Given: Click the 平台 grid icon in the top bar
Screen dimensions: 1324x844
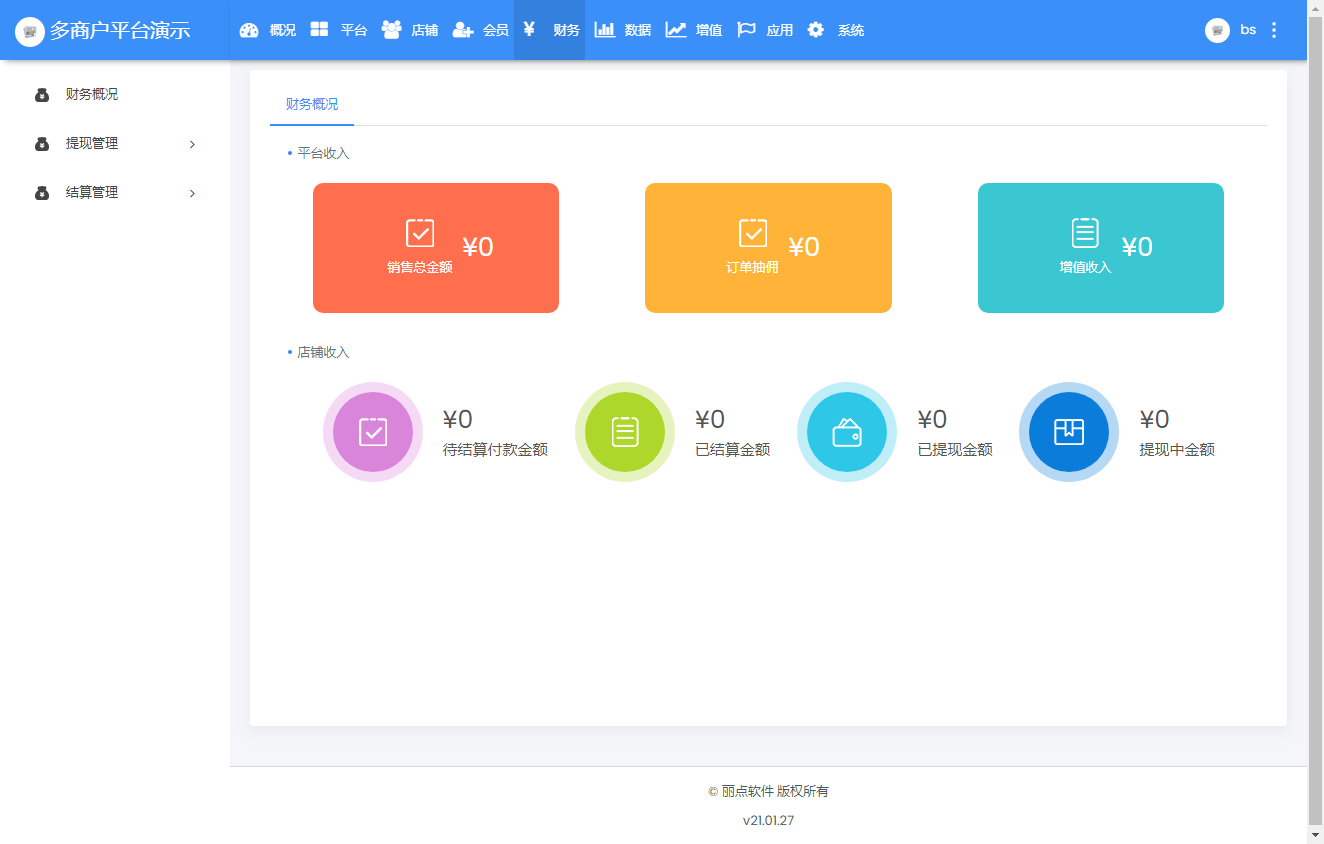Looking at the screenshot, I should pos(319,29).
